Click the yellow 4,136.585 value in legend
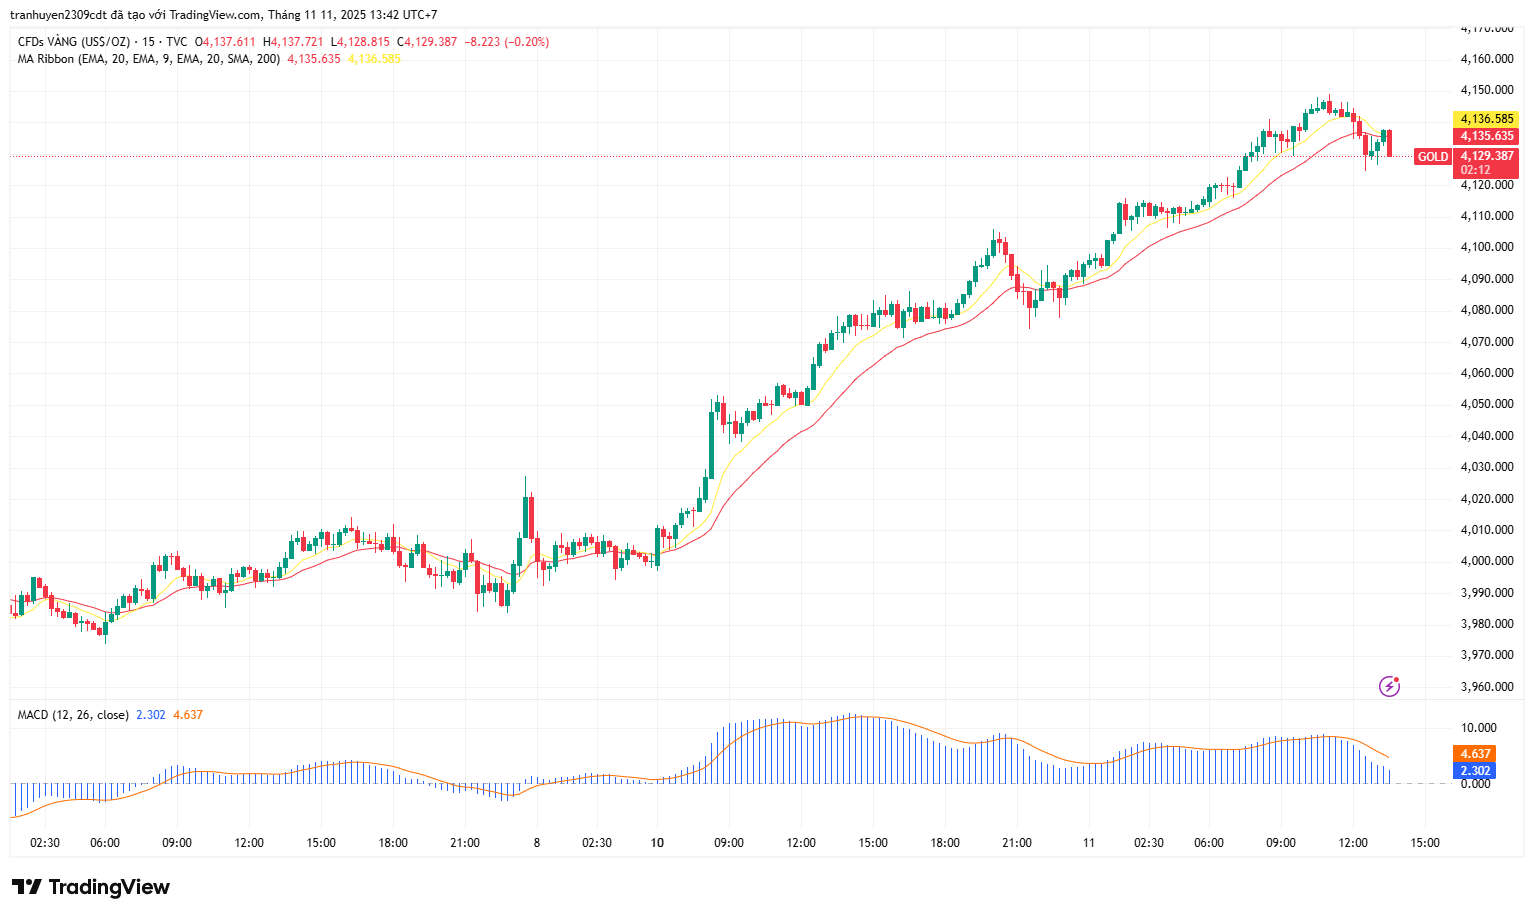 coord(374,59)
